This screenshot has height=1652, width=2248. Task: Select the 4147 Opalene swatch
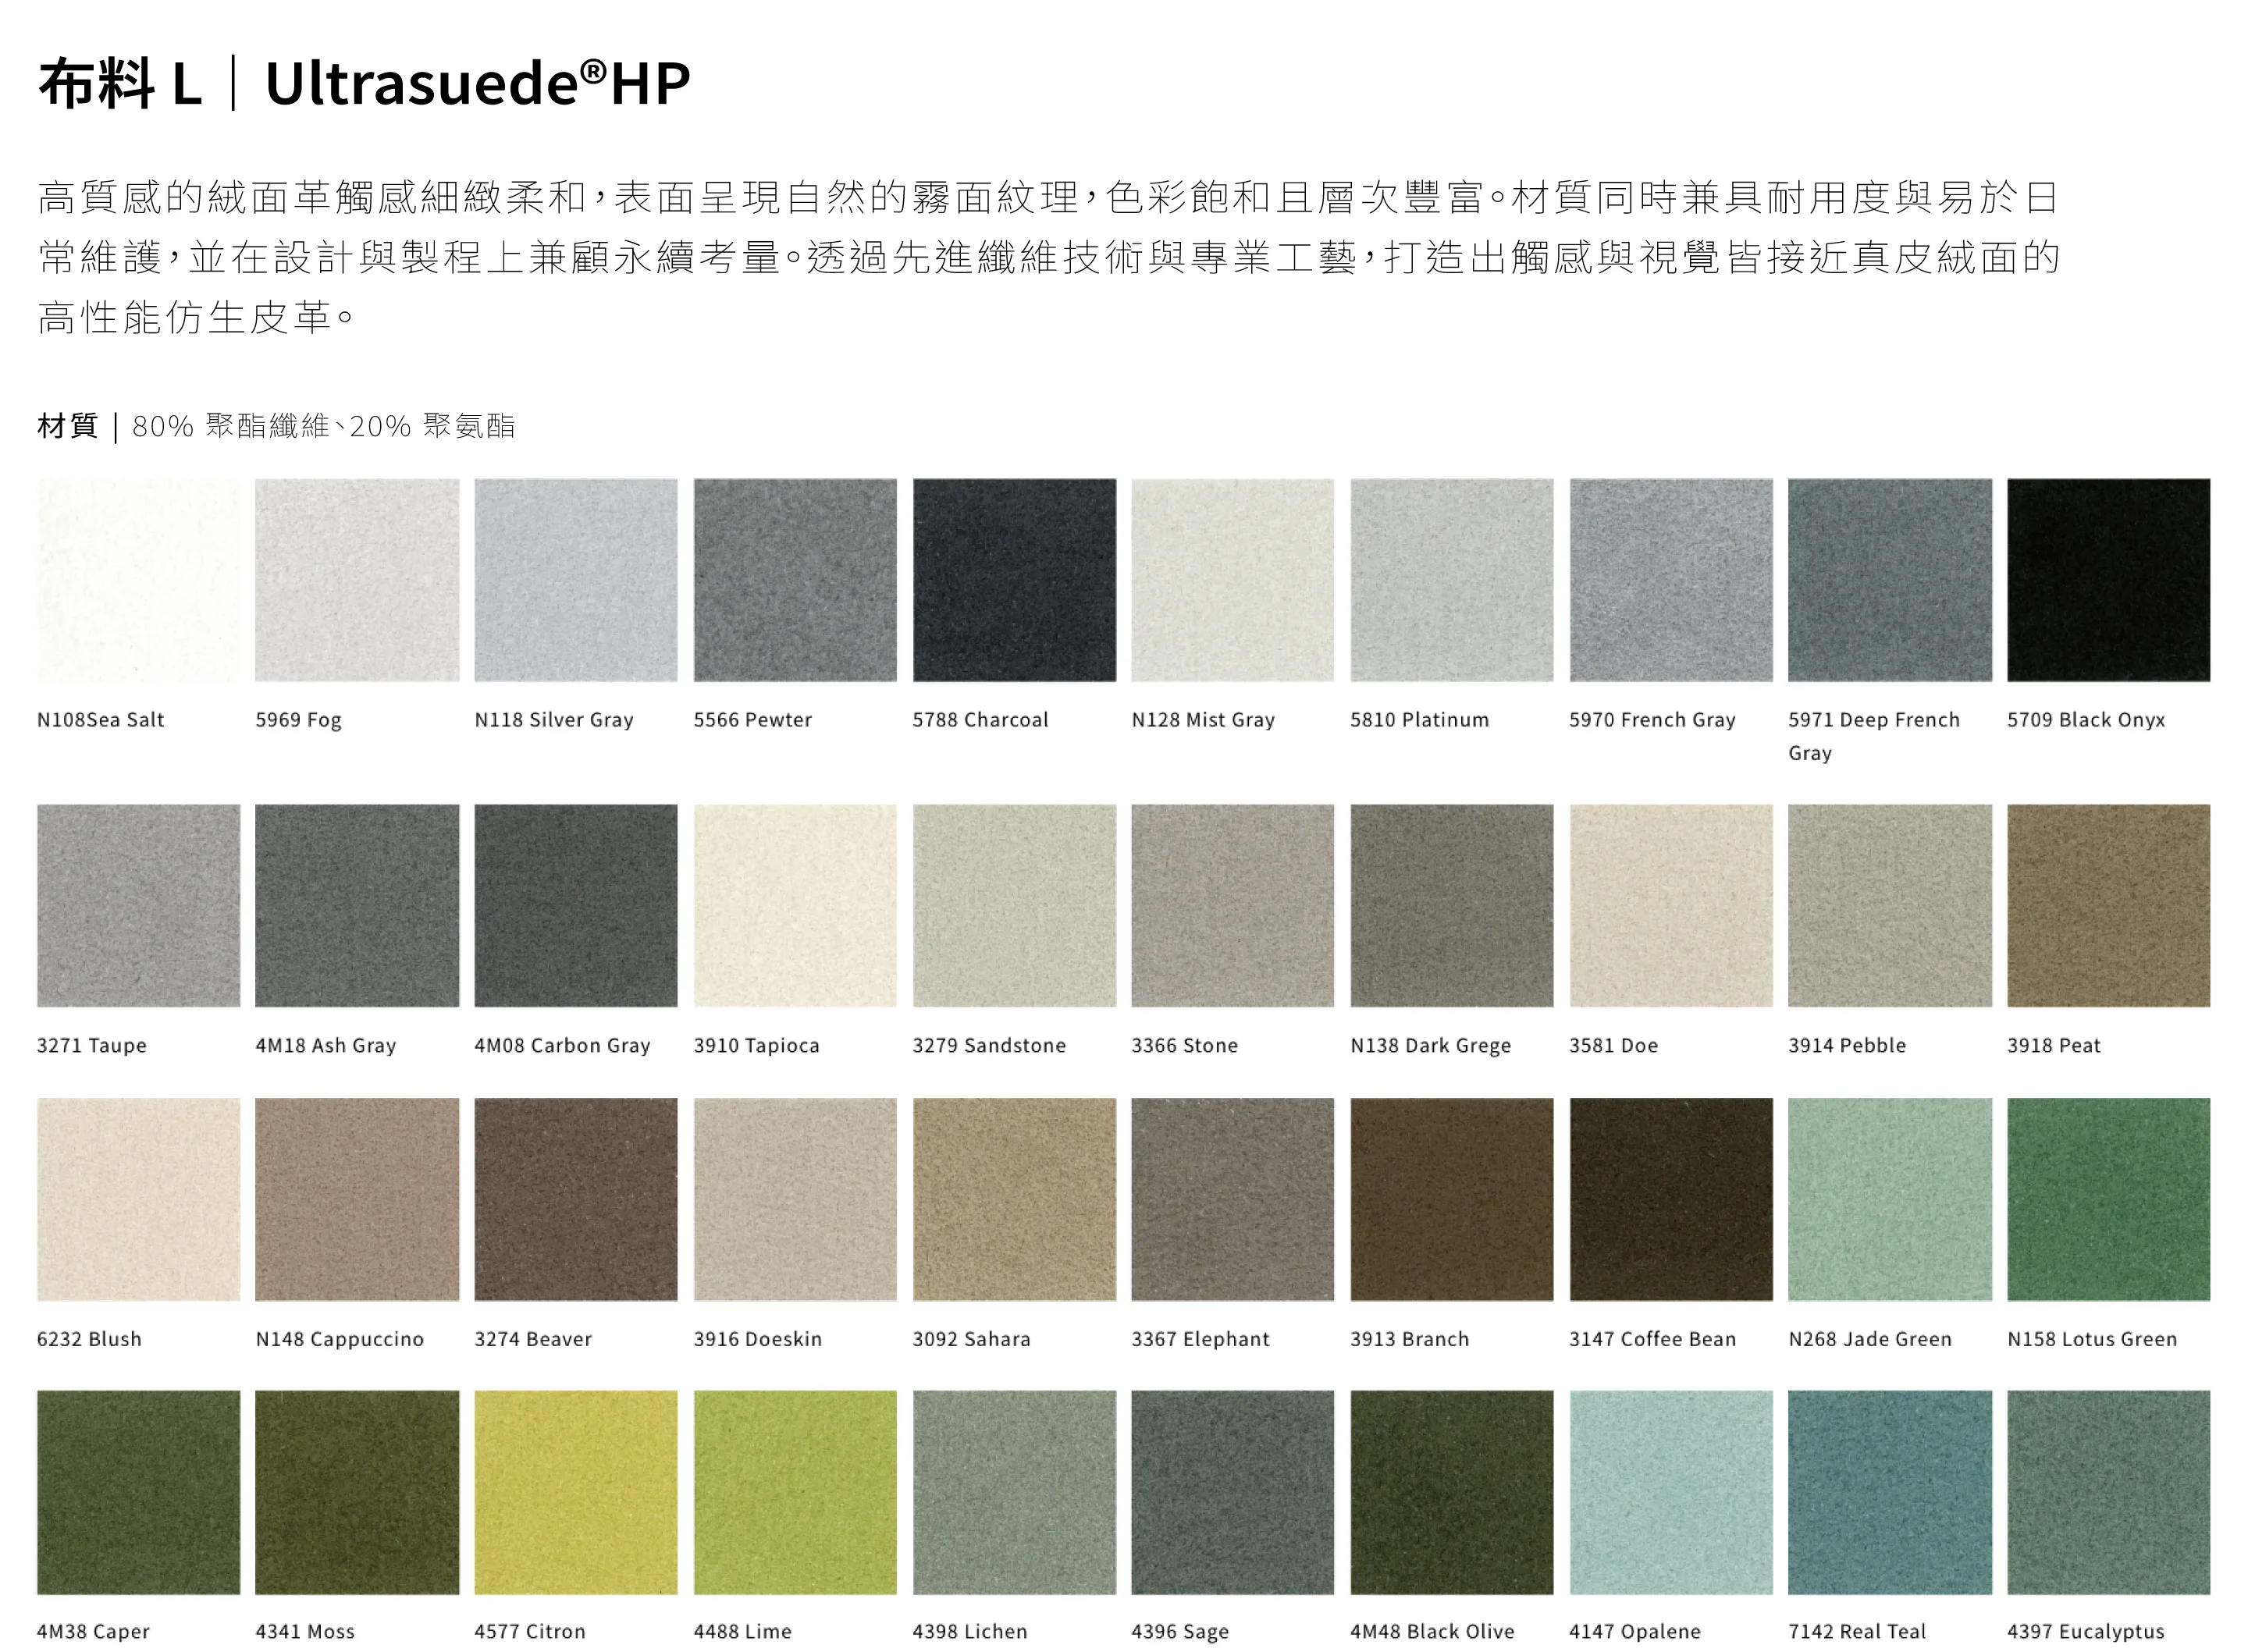click(x=1671, y=1492)
